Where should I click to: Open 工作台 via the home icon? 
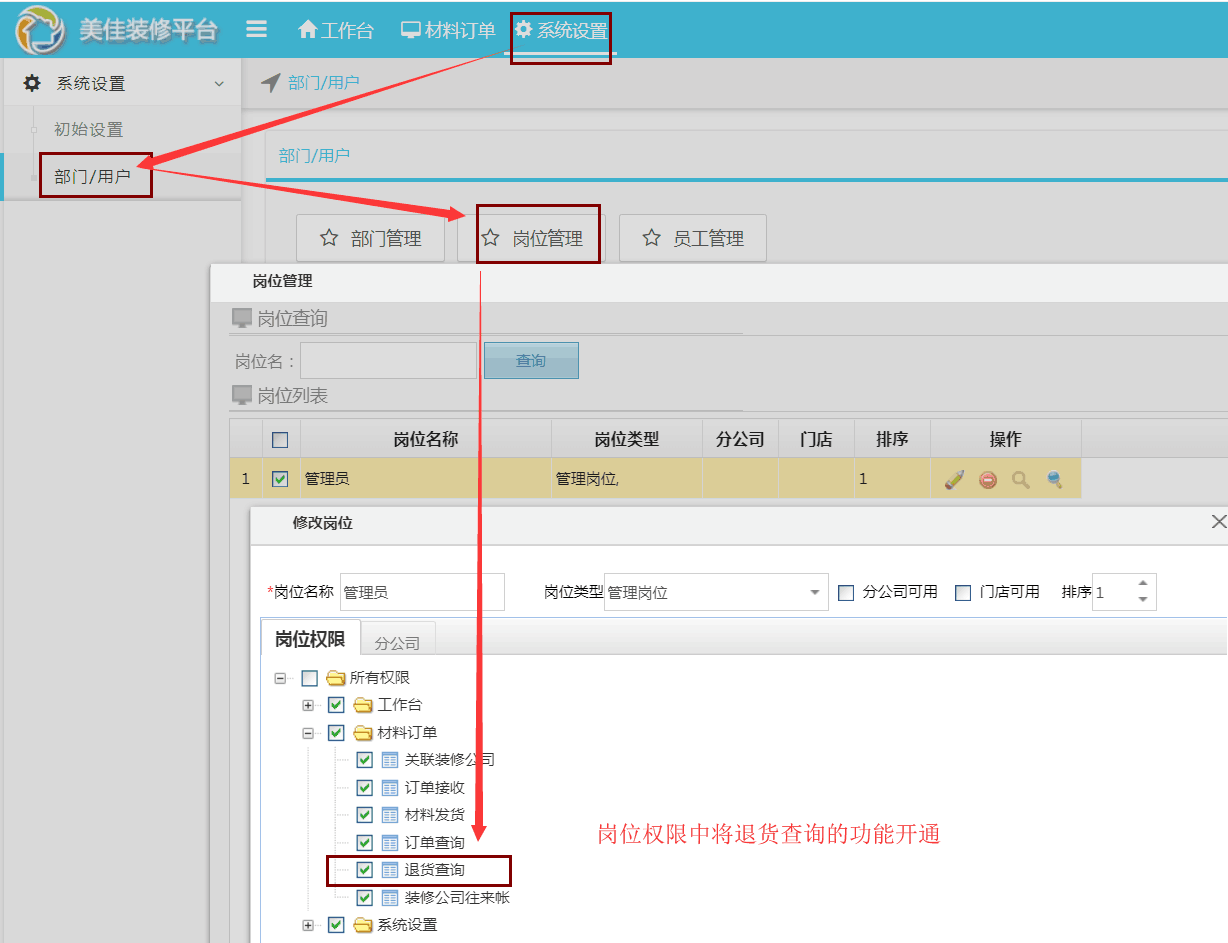335,30
